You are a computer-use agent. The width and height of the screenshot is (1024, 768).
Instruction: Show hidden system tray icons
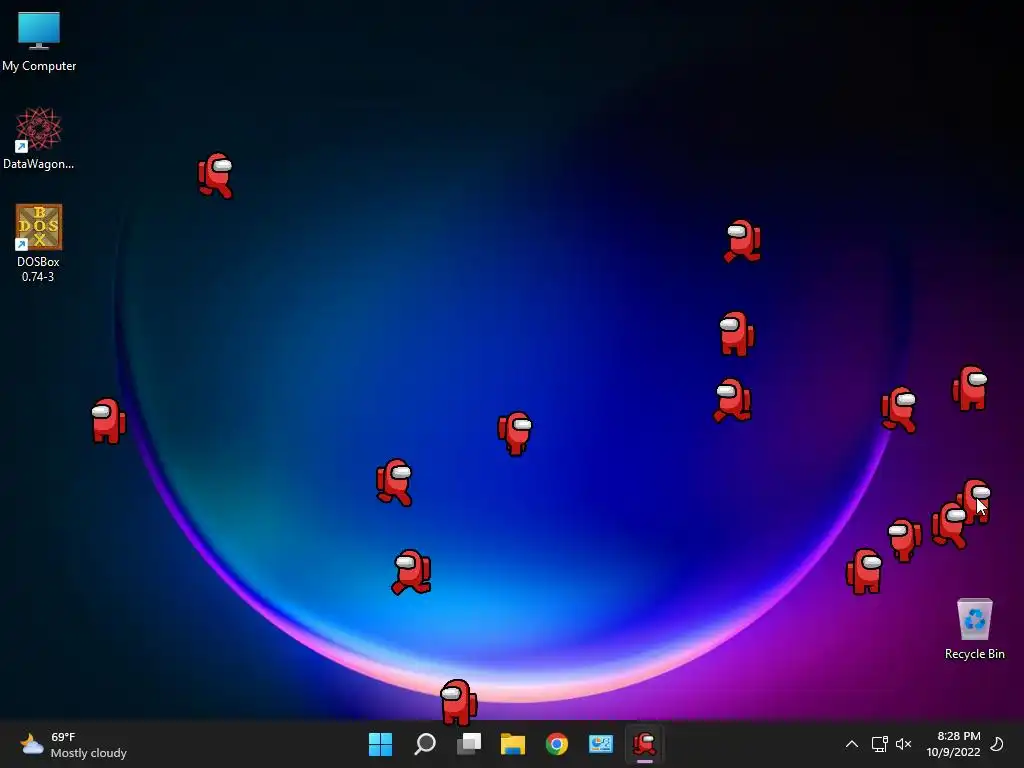tap(852, 744)
